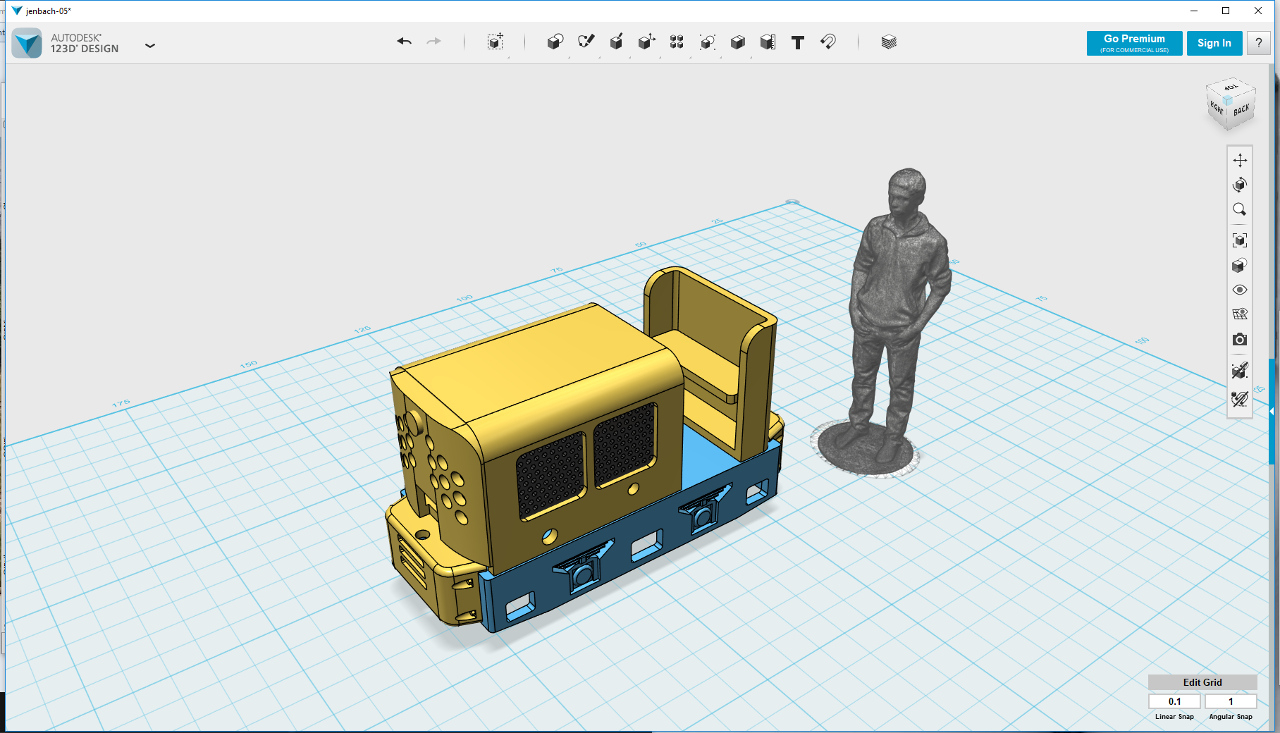
Task: Open the Transform tool
Action: pyautogui.click(x=495, y=42)
